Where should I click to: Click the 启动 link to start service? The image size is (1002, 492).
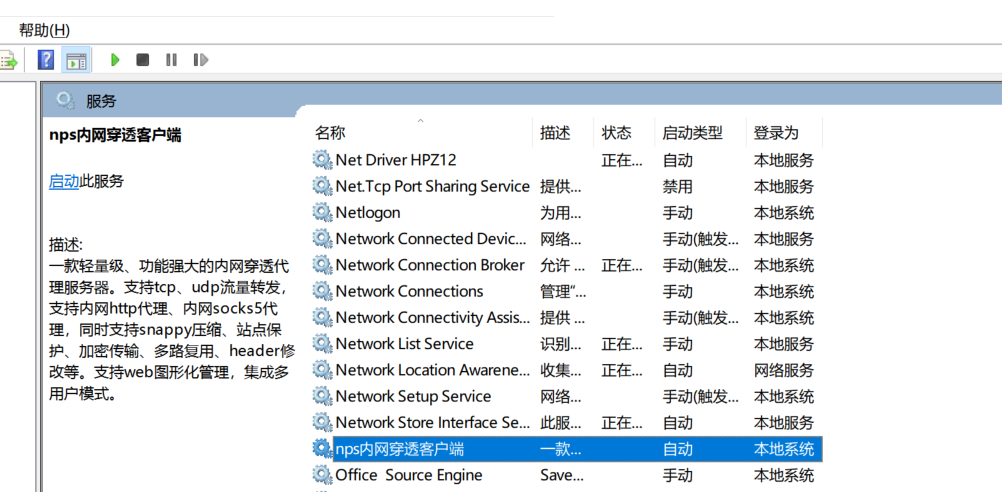point(64,181)
